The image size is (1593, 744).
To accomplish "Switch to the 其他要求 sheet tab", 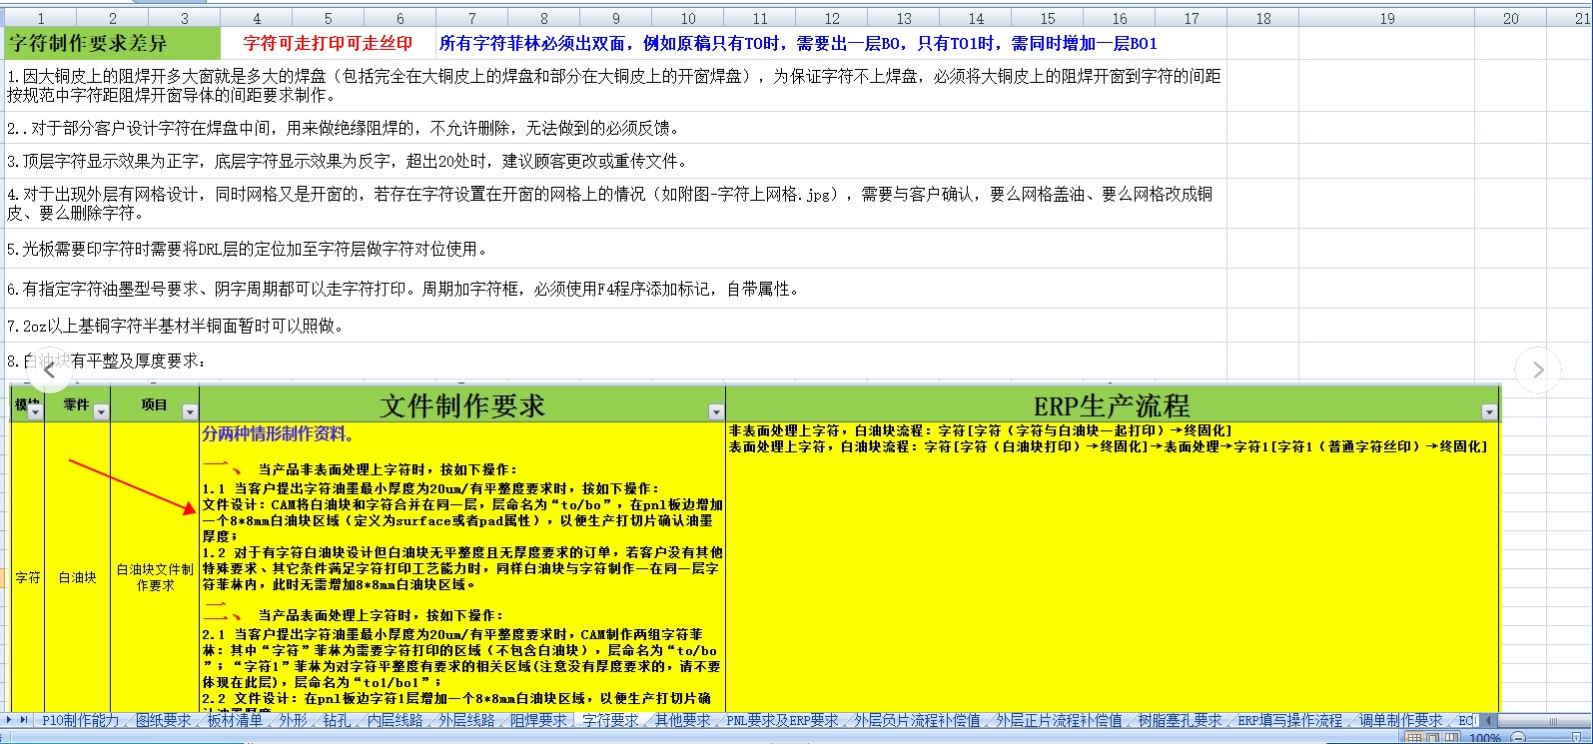I will (x=683, y=720).
